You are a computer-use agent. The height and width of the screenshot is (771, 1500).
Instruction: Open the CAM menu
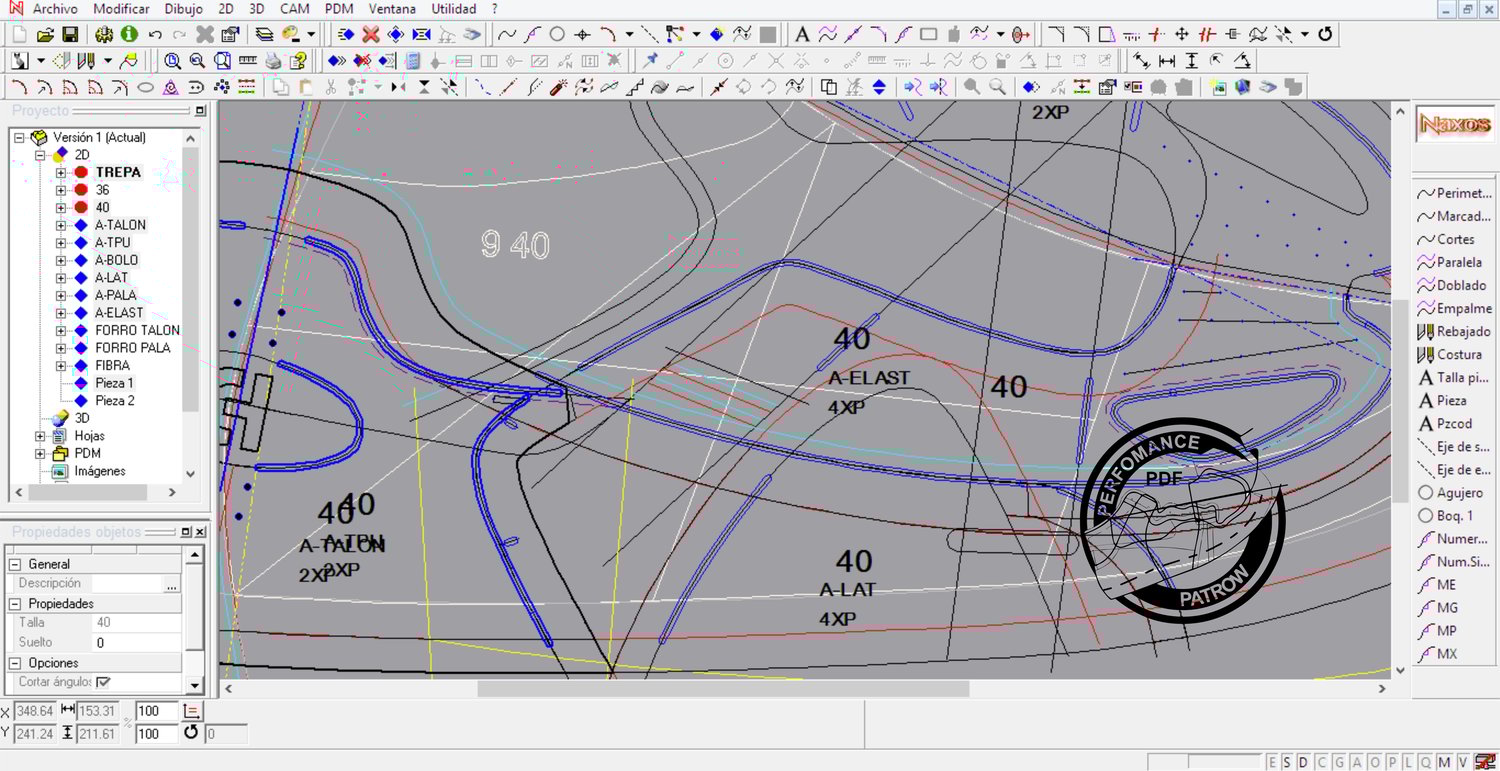pyautogui.click(x=294, y=9)
